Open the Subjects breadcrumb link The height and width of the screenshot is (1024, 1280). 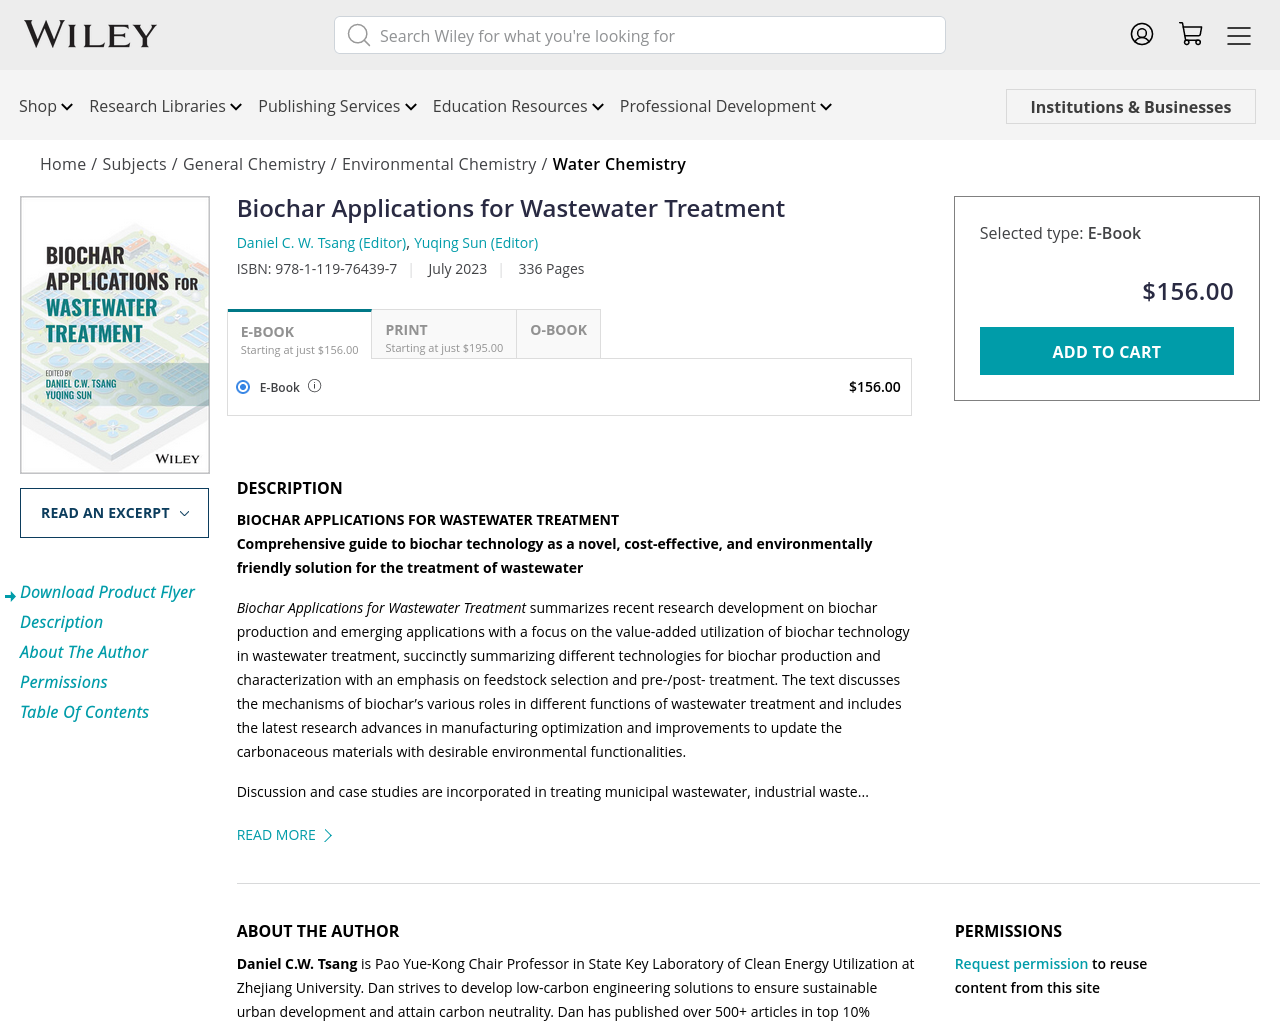pyautogui.click(x=134, y=164)
